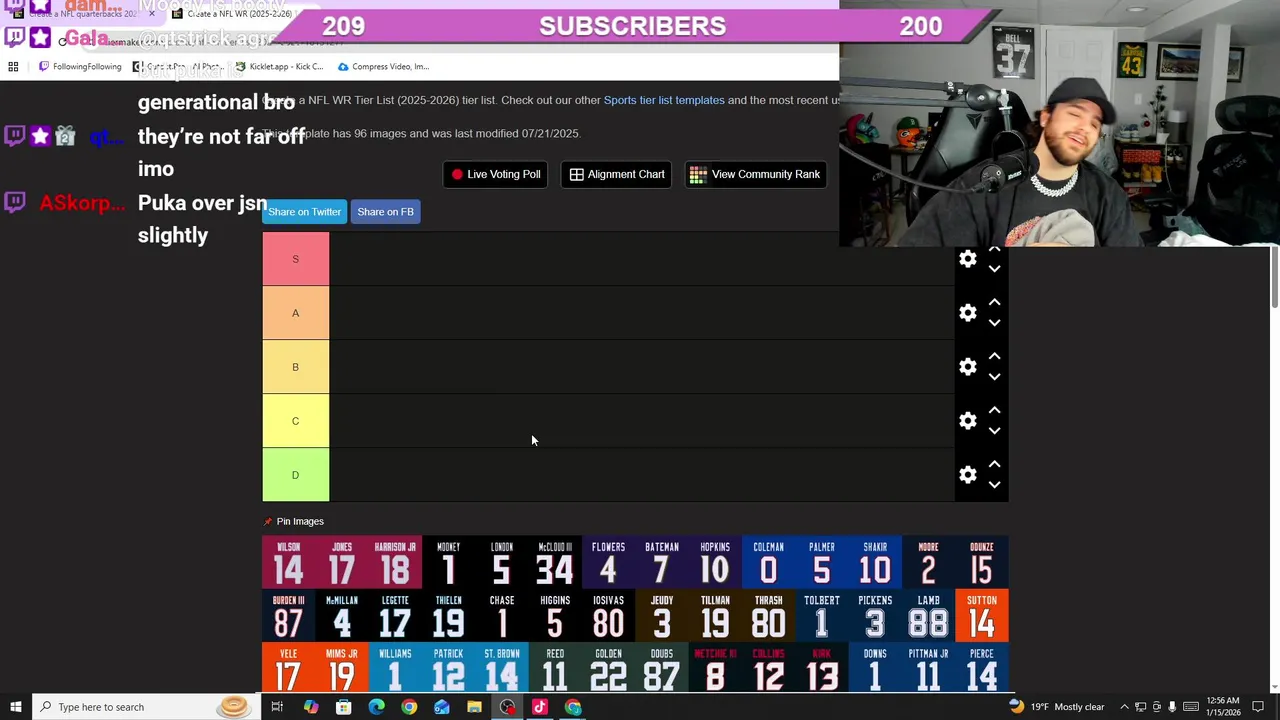
Task: Open File Explorer from taskbar
Action: (474, 707)
